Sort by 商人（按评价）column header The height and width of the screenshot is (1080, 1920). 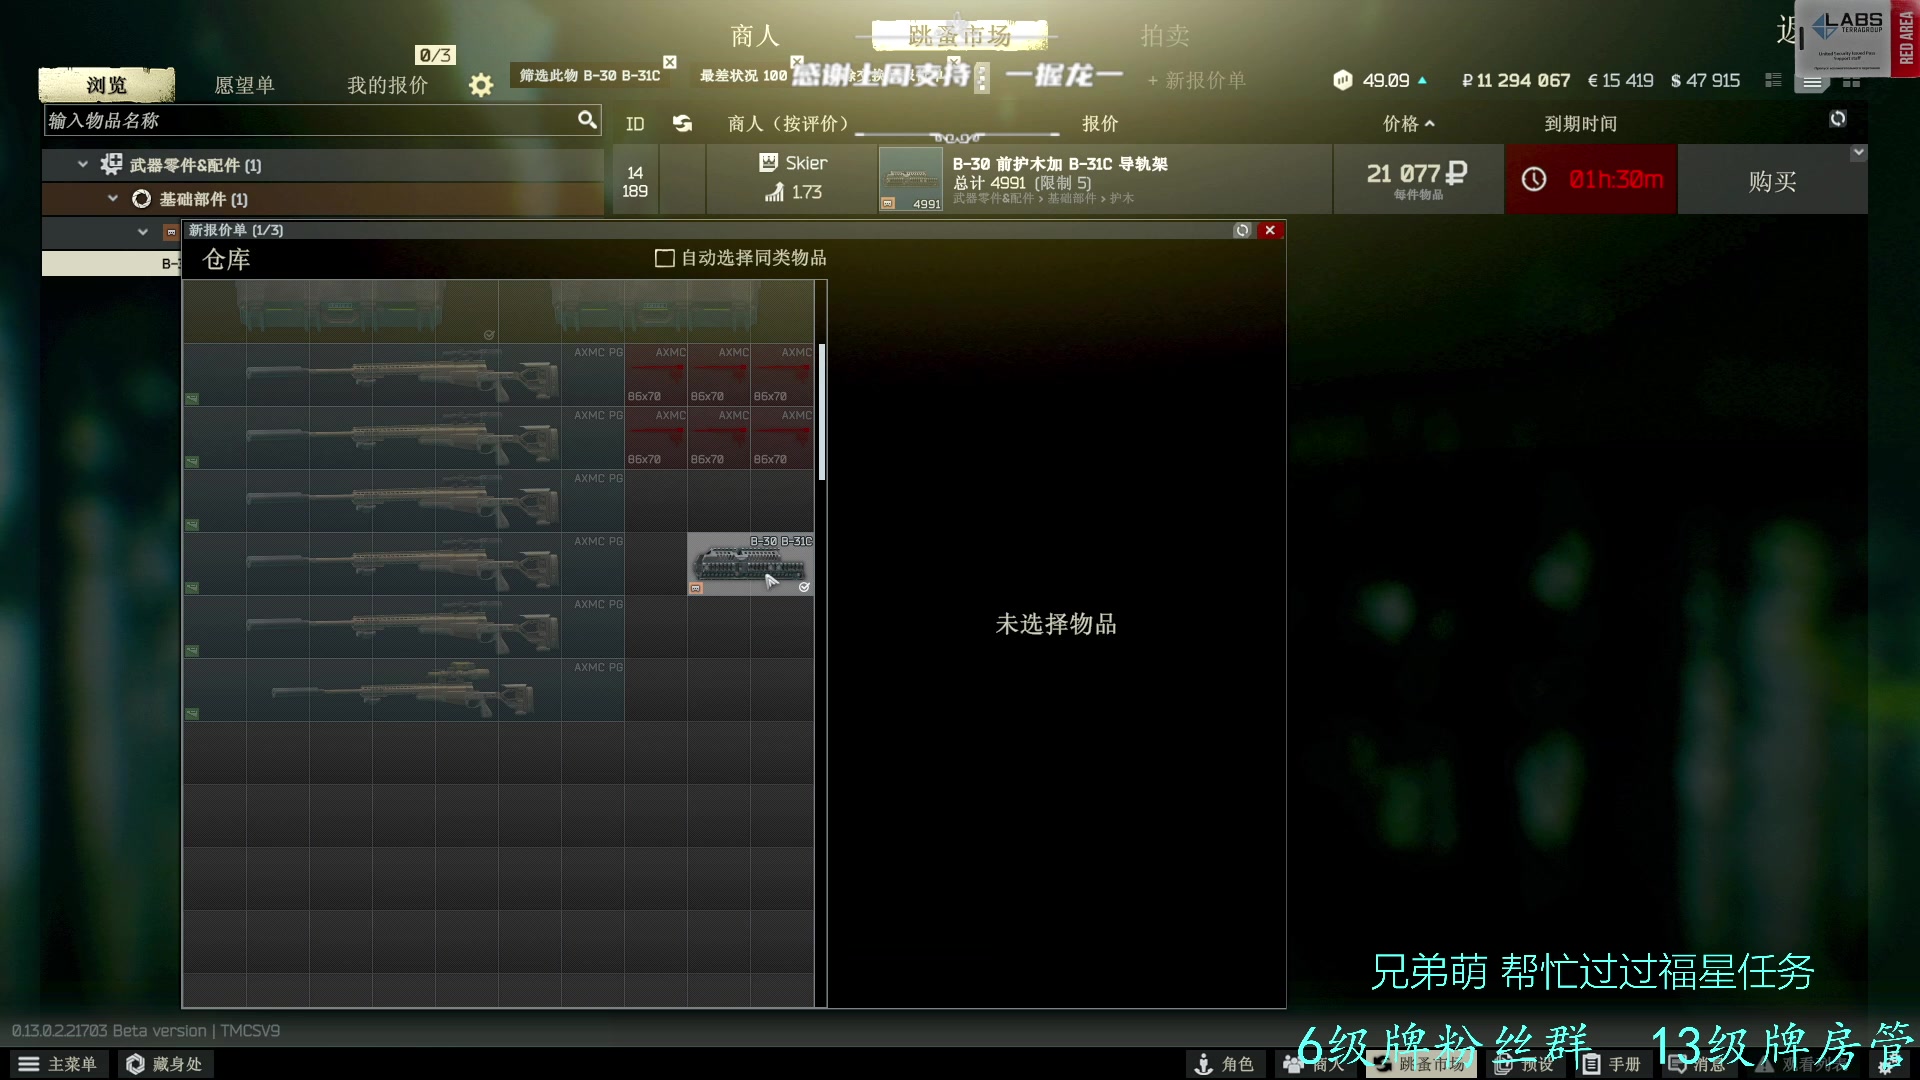tap(788, 123)
